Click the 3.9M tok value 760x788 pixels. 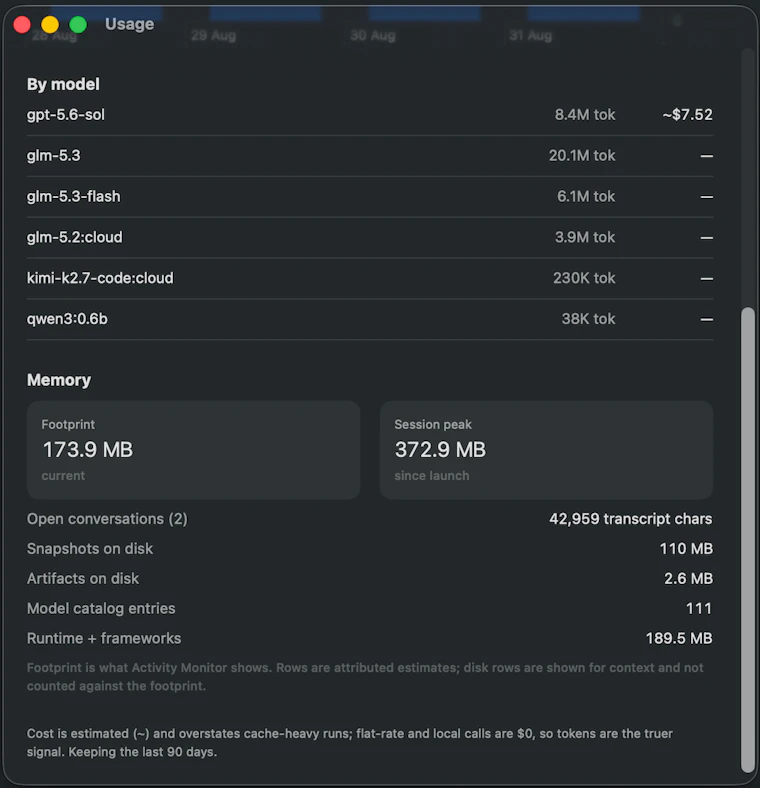click(585, 237)
